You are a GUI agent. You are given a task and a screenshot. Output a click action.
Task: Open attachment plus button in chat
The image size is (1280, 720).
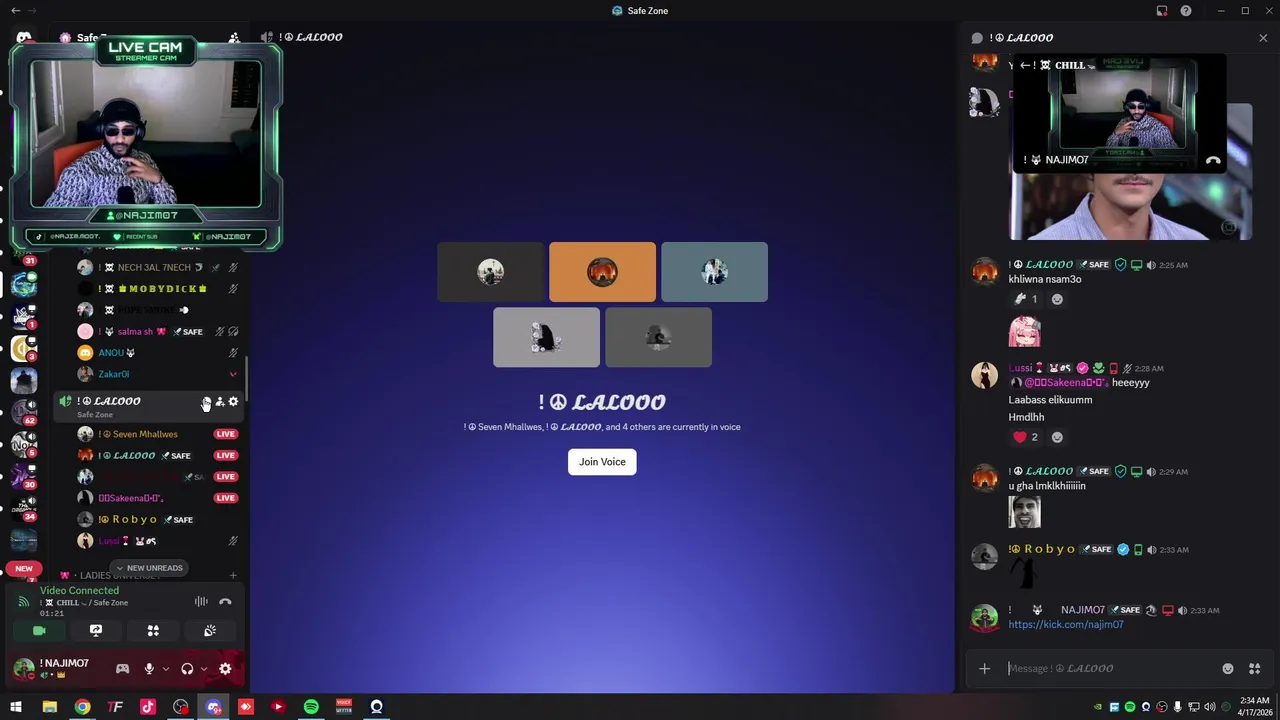(984, 669)
